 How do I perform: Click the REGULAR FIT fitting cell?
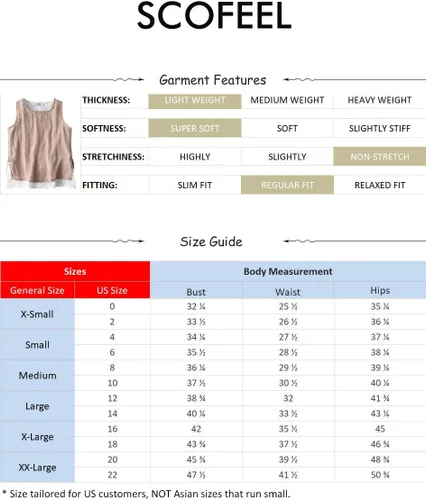287,185
